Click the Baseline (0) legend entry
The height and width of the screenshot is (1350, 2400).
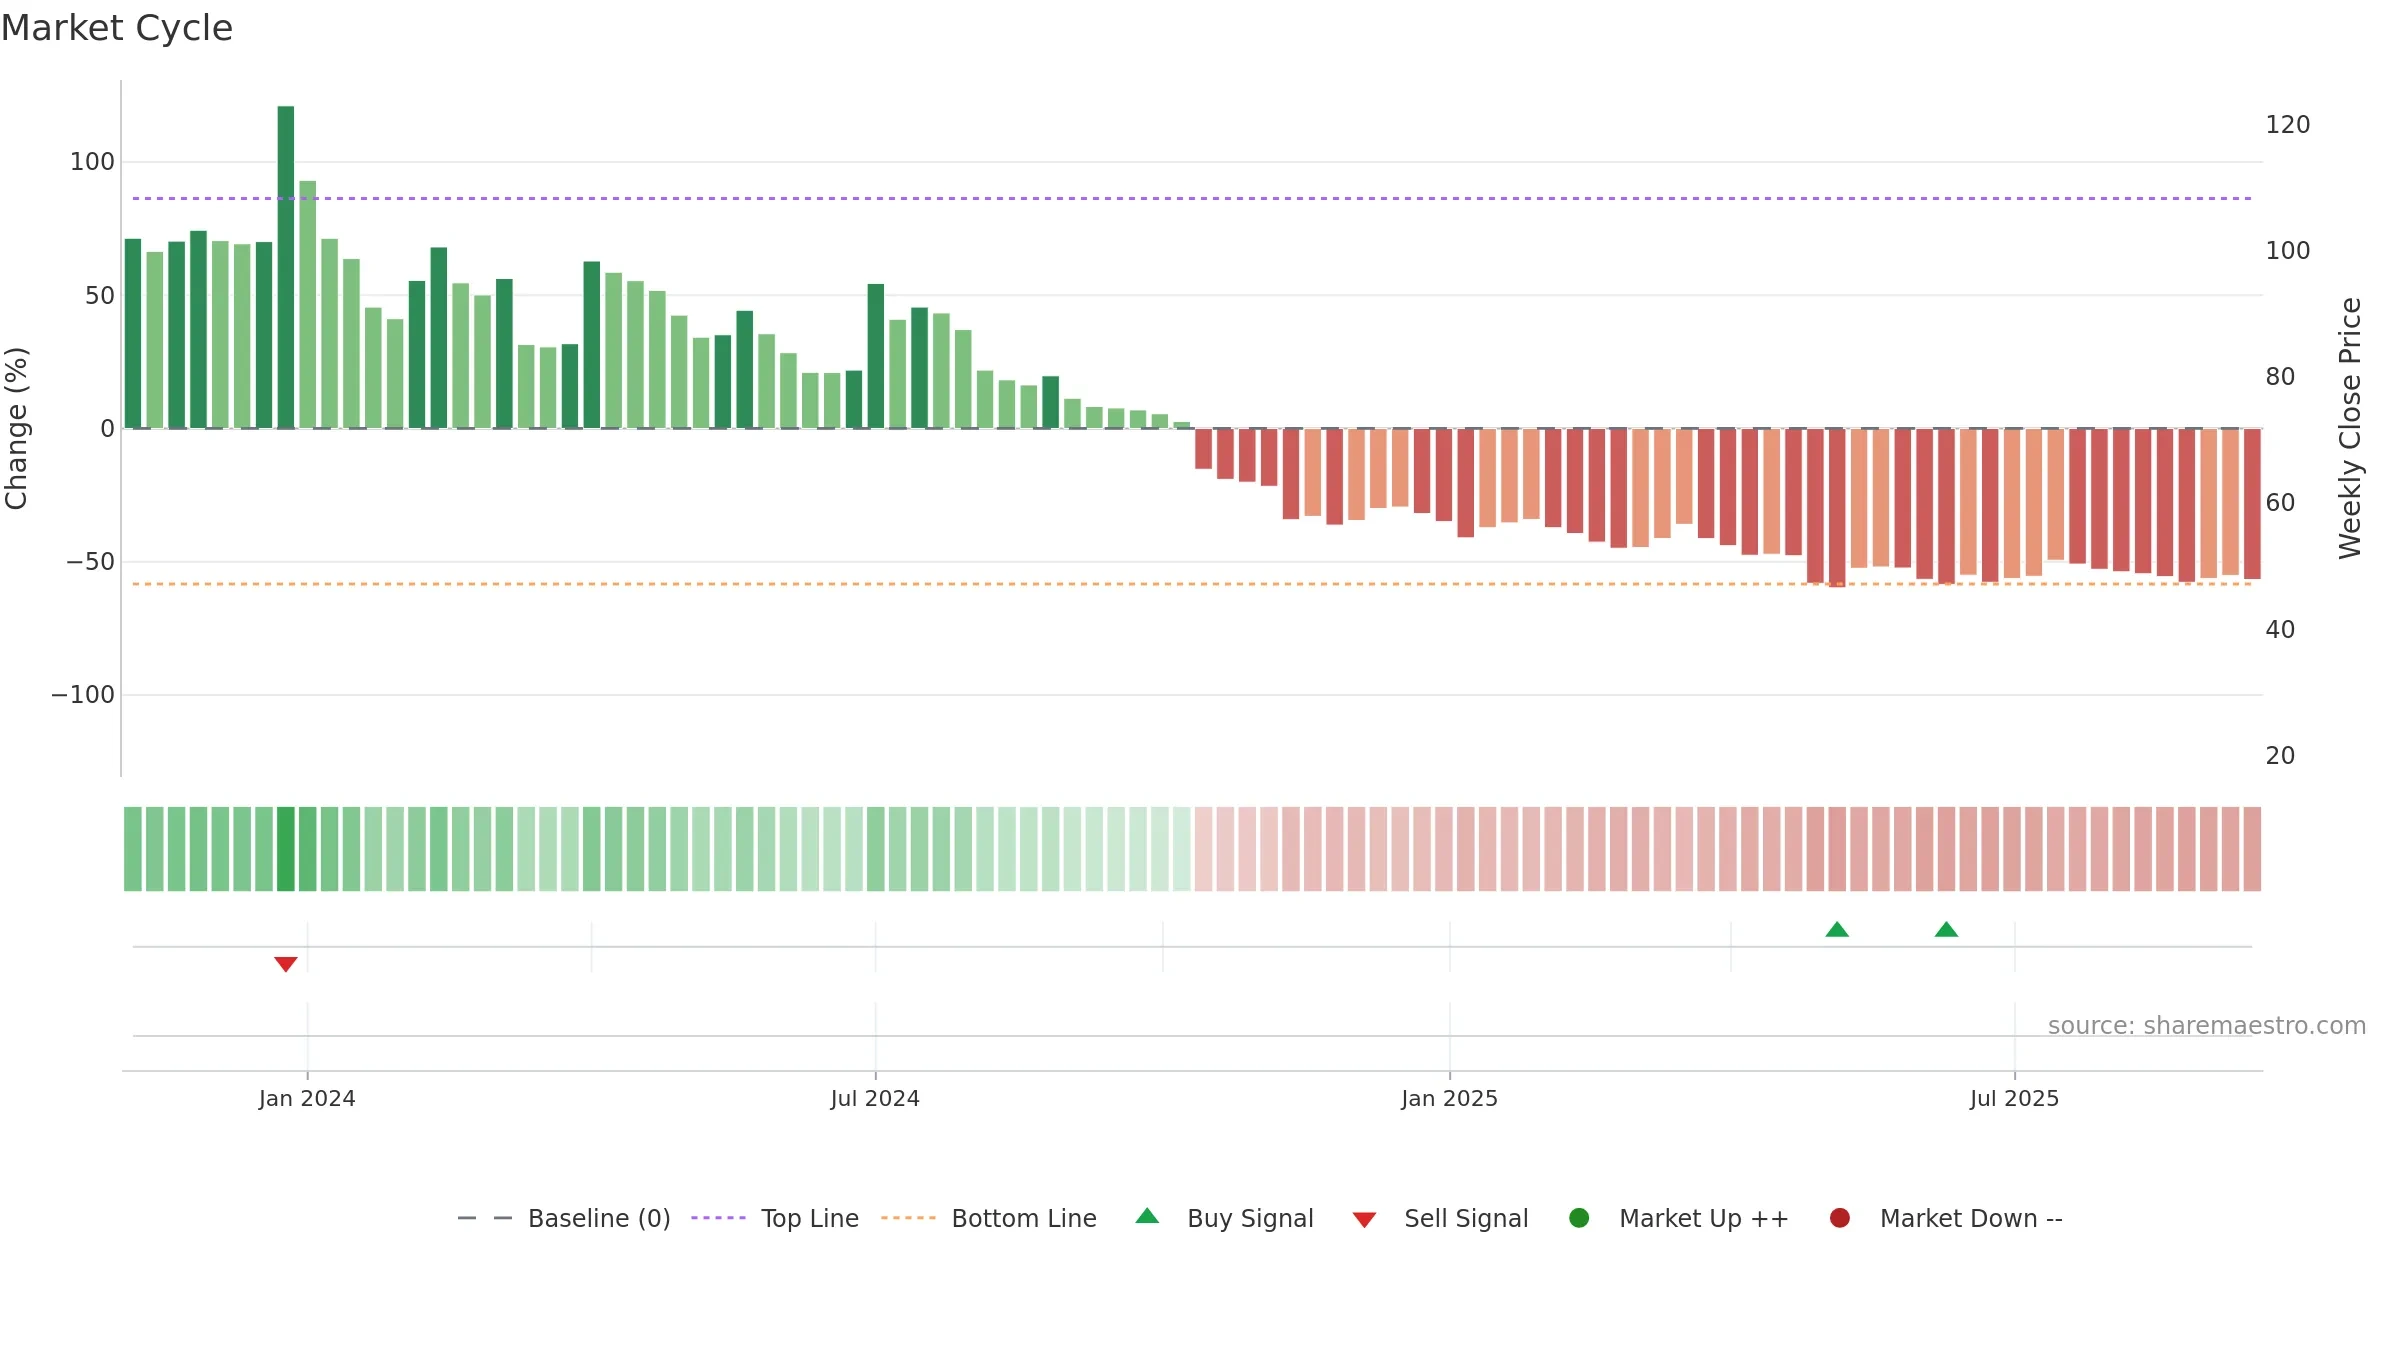click(x=563, y=1218)
